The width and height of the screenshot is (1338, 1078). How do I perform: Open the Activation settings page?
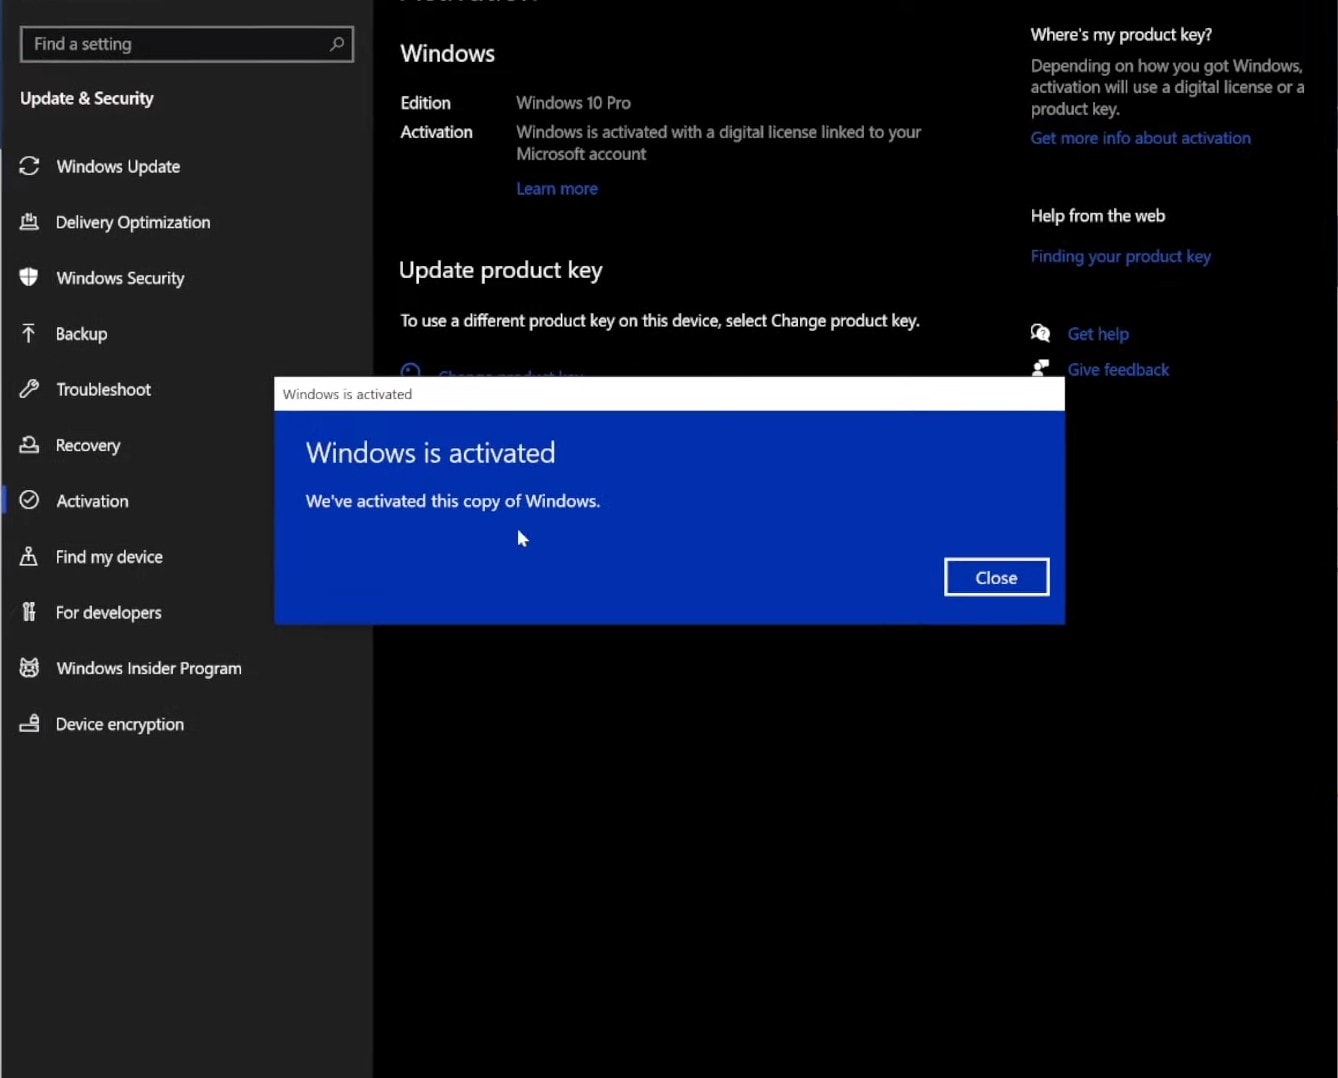coord(92,501)
